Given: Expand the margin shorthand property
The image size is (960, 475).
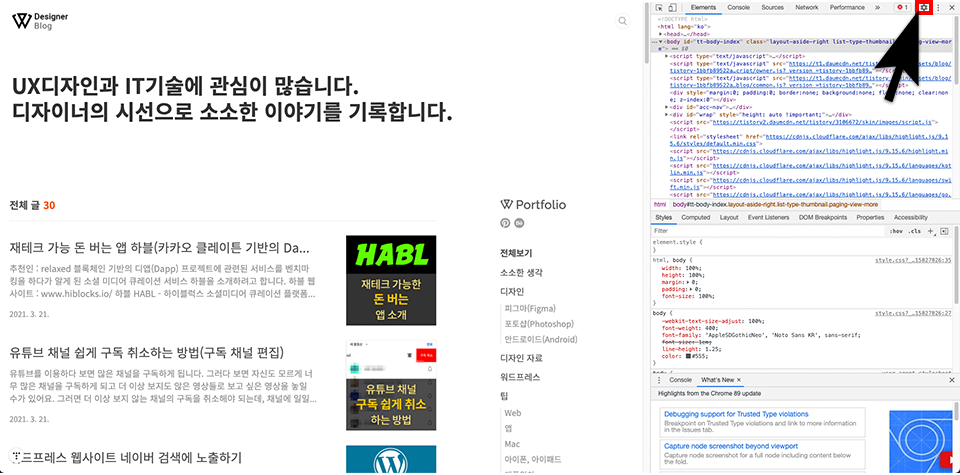Looking at the screenshot, I should tap(688, 282).
